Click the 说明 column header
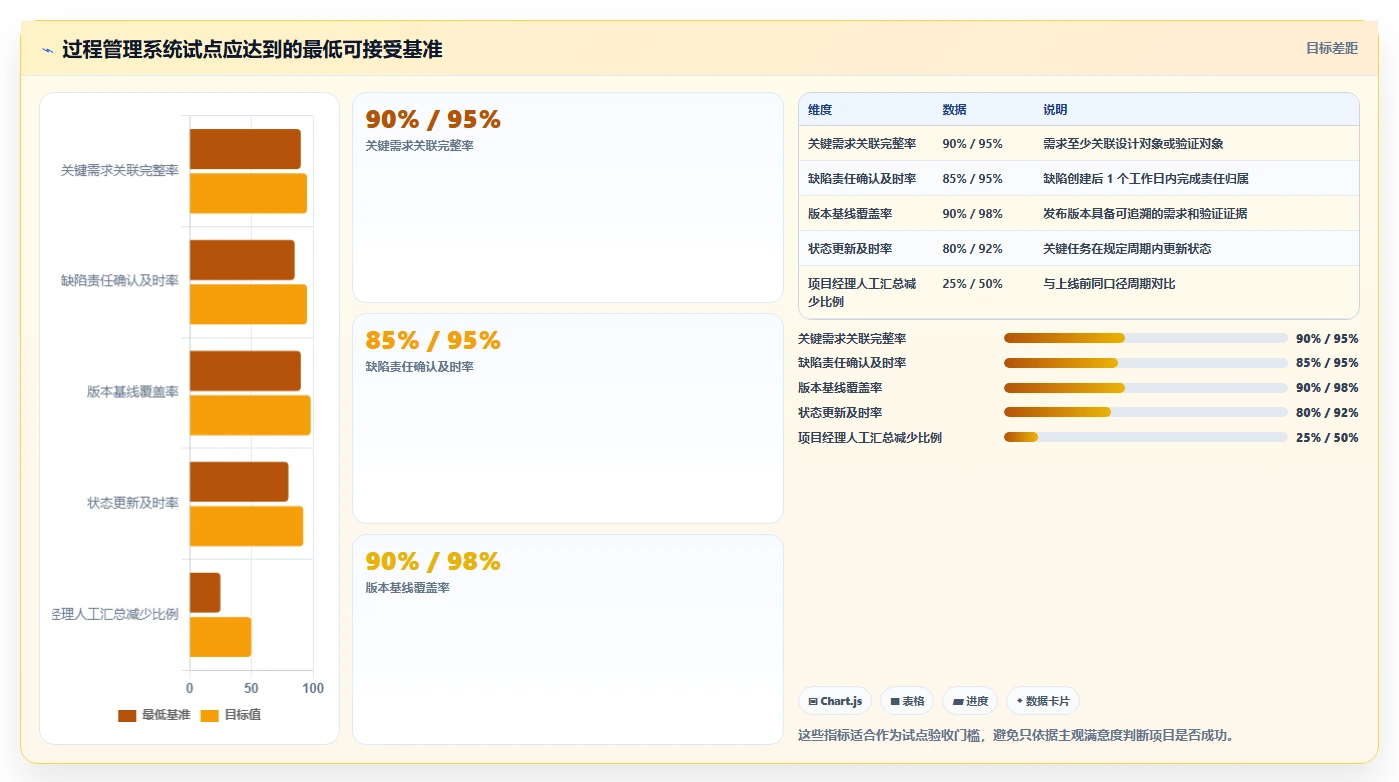The image size is (1399, 782). [1055, 110]
